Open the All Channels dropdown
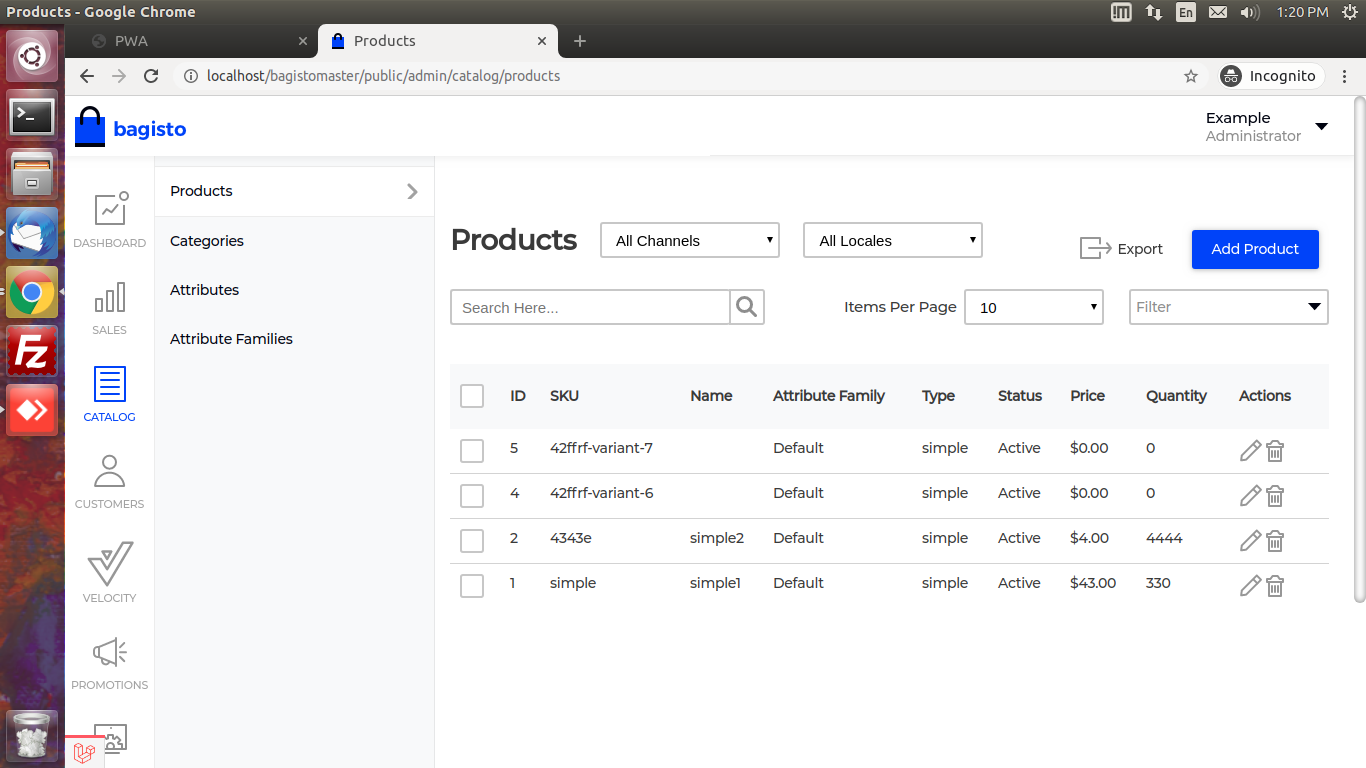The image size is (1366, 768). coord(689,240)
